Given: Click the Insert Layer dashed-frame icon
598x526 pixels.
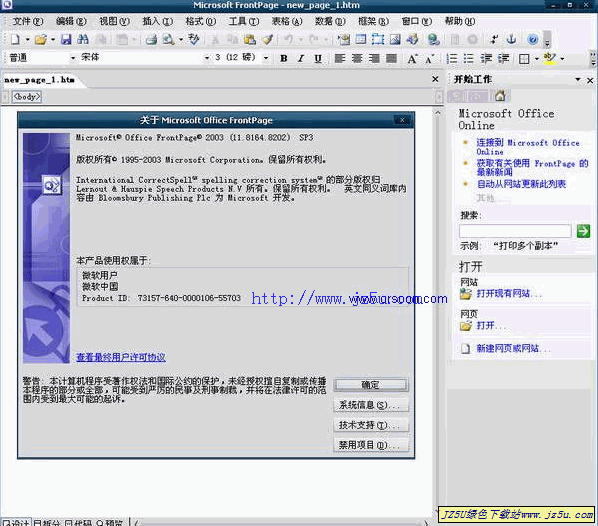Looking at the screenshot, I should click(378, 39).
